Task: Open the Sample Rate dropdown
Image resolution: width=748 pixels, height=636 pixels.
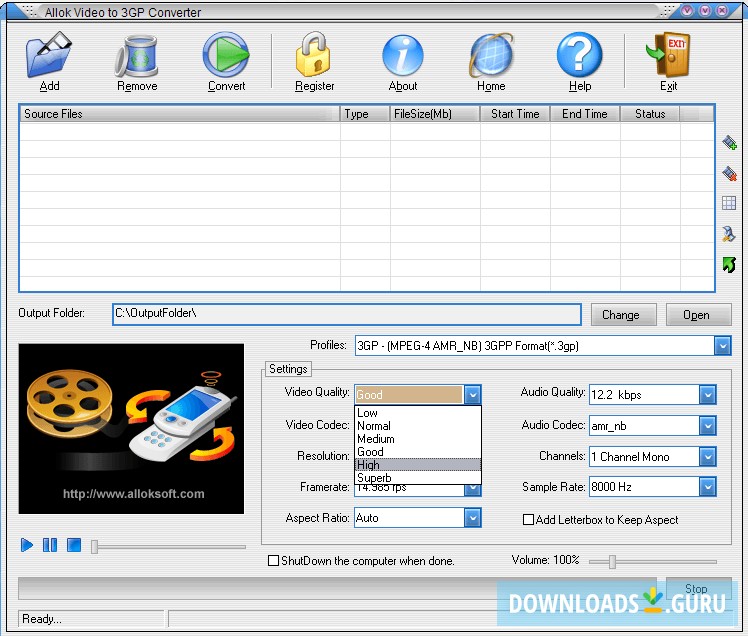Action: tap(707, 487)
